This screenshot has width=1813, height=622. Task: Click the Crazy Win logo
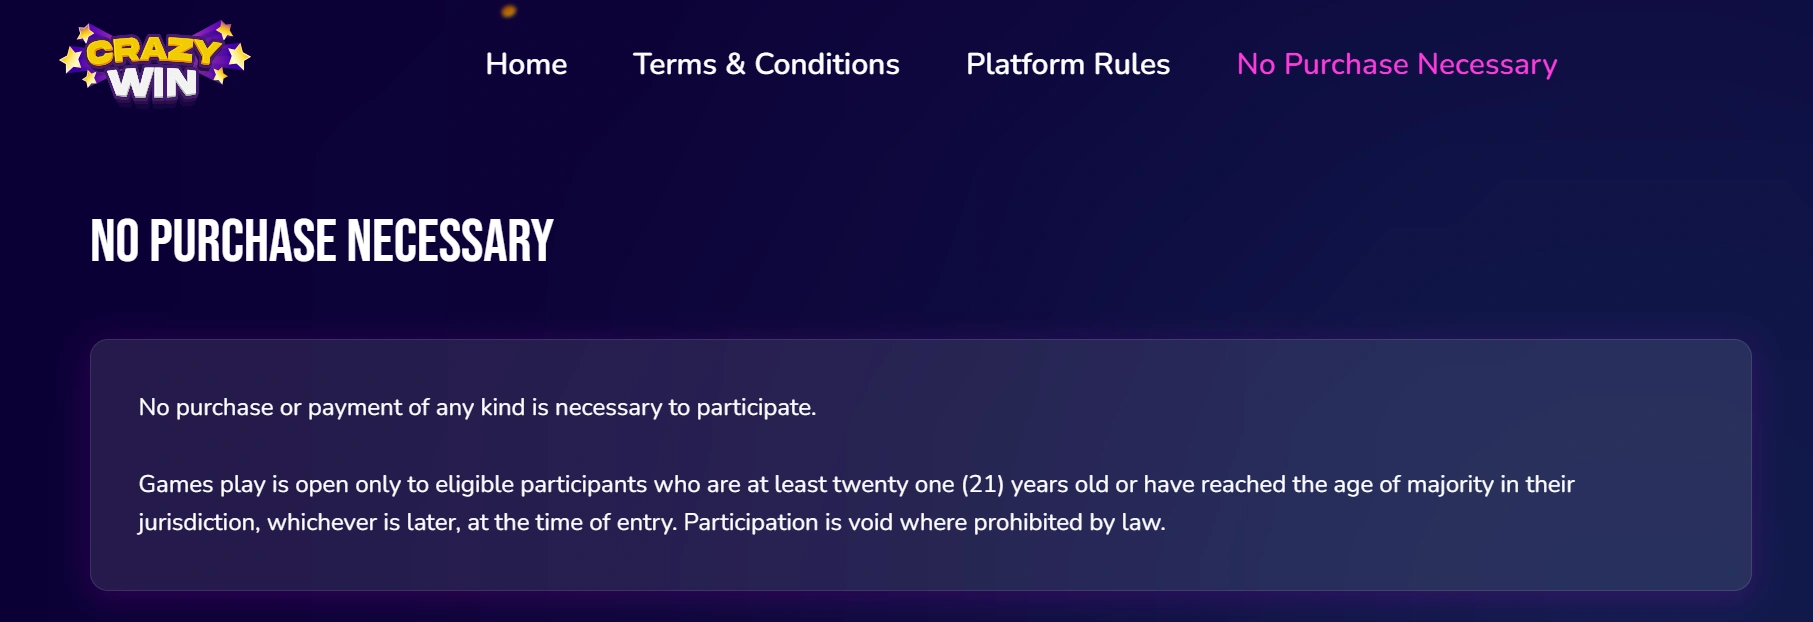pos(155,64)
